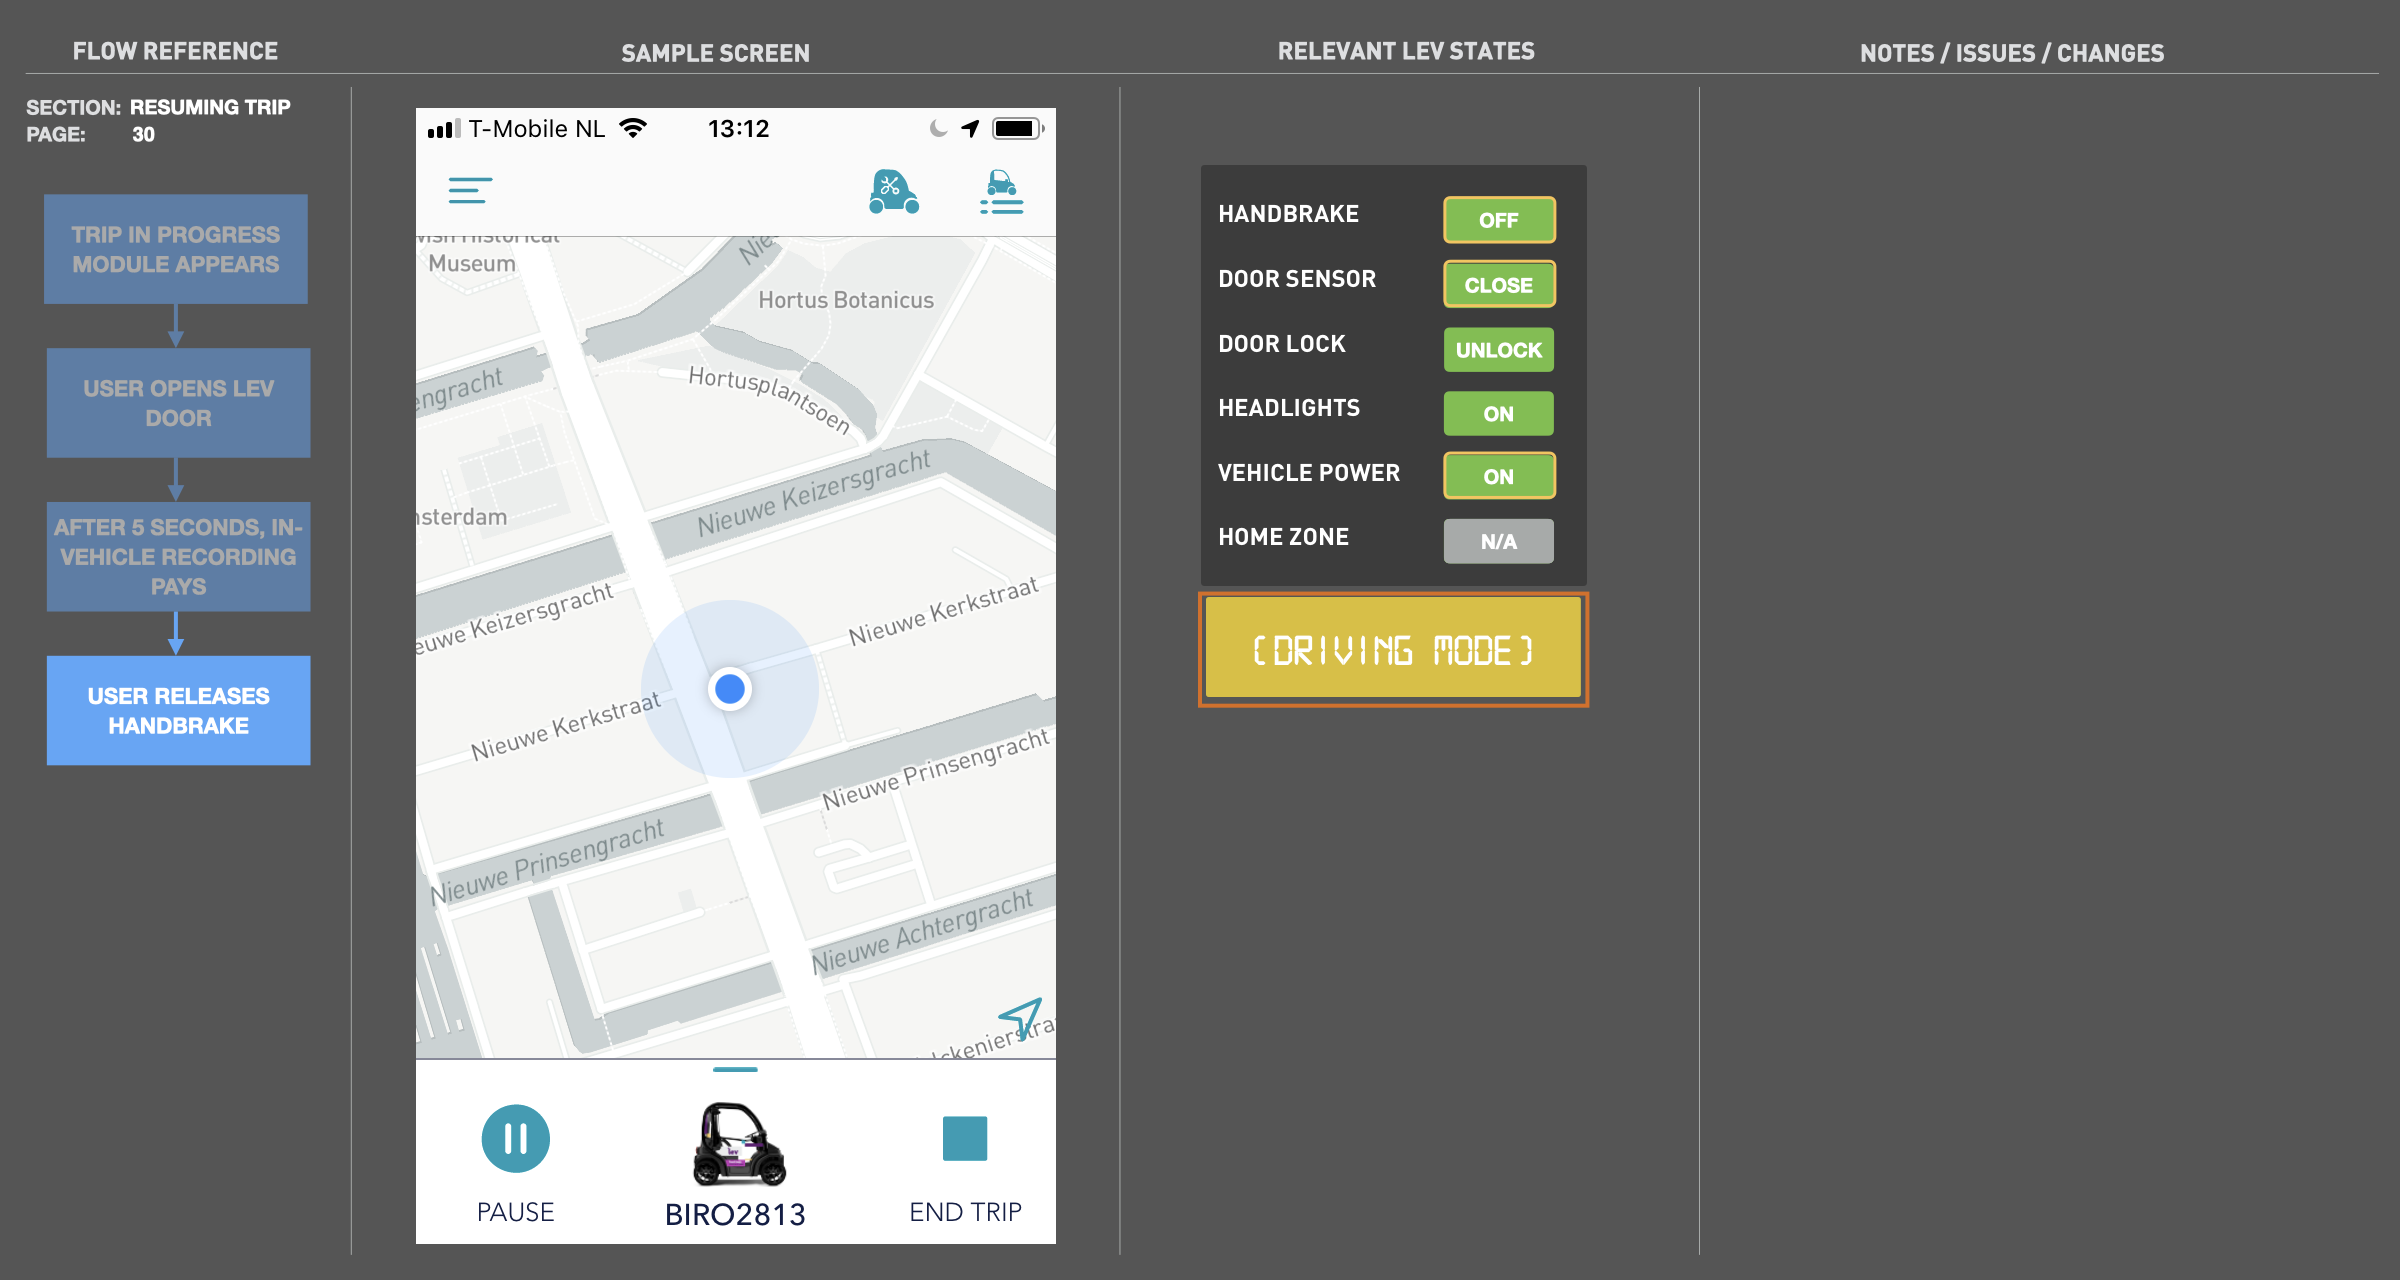
Task: Tap the vehicle repair wrench icon
Action: [x=893, y=191]
